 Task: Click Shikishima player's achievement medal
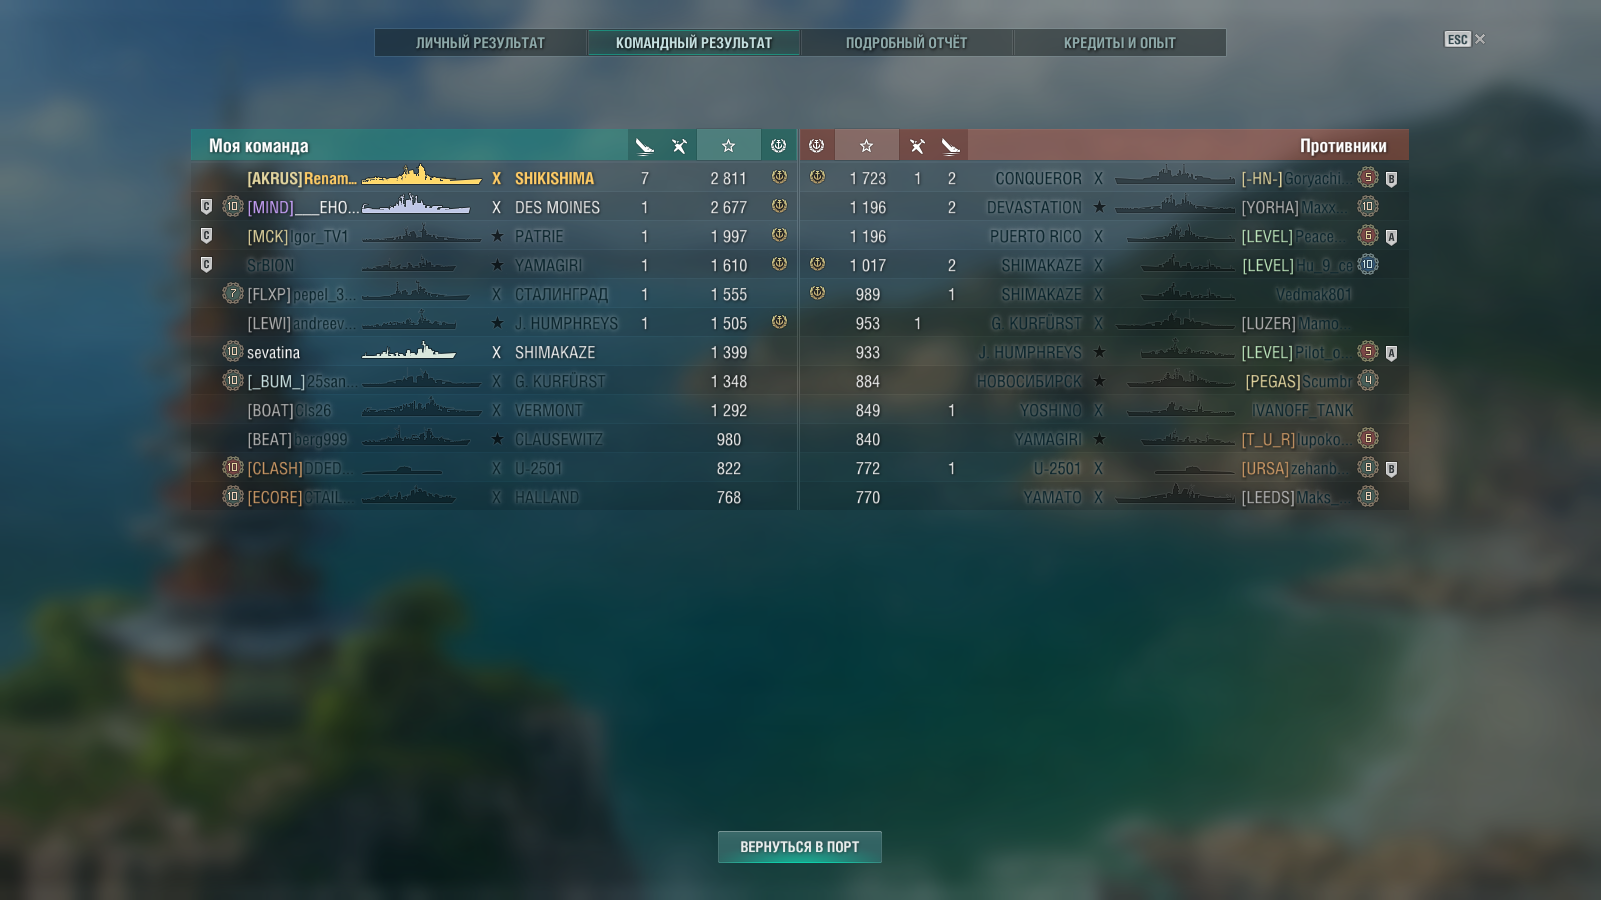tap(779, 177)
